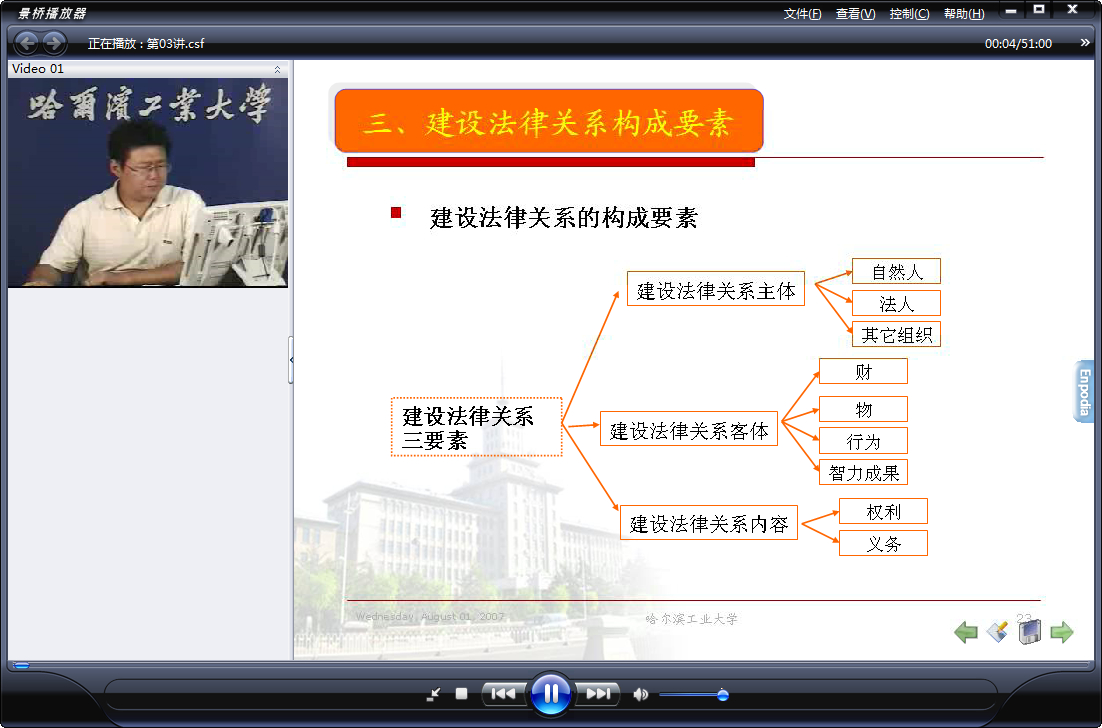Click the 行为 box
The image size is (1102, 728).
point(863,441)
